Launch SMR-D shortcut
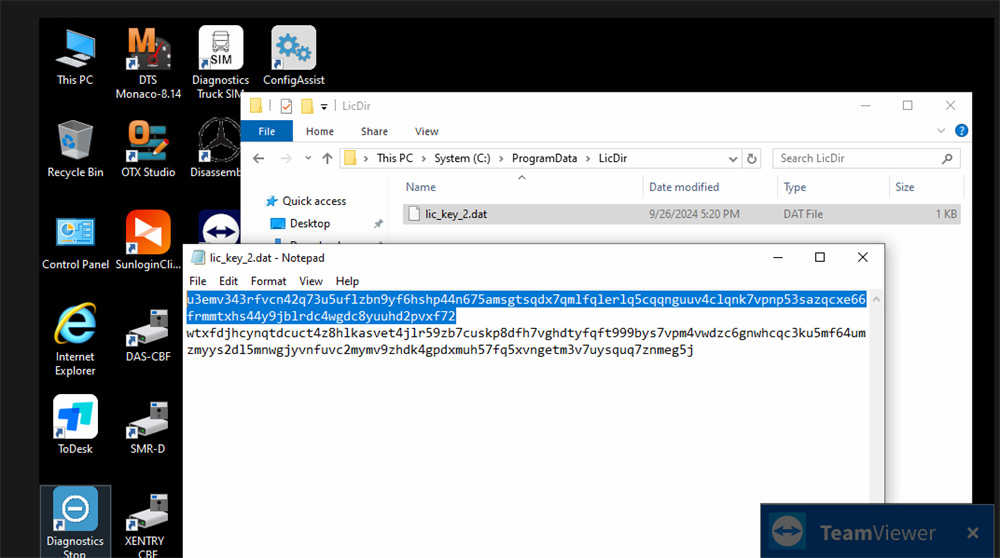Image resolution: width=1000 pixels, height=558 pixels. pos(148,427)
